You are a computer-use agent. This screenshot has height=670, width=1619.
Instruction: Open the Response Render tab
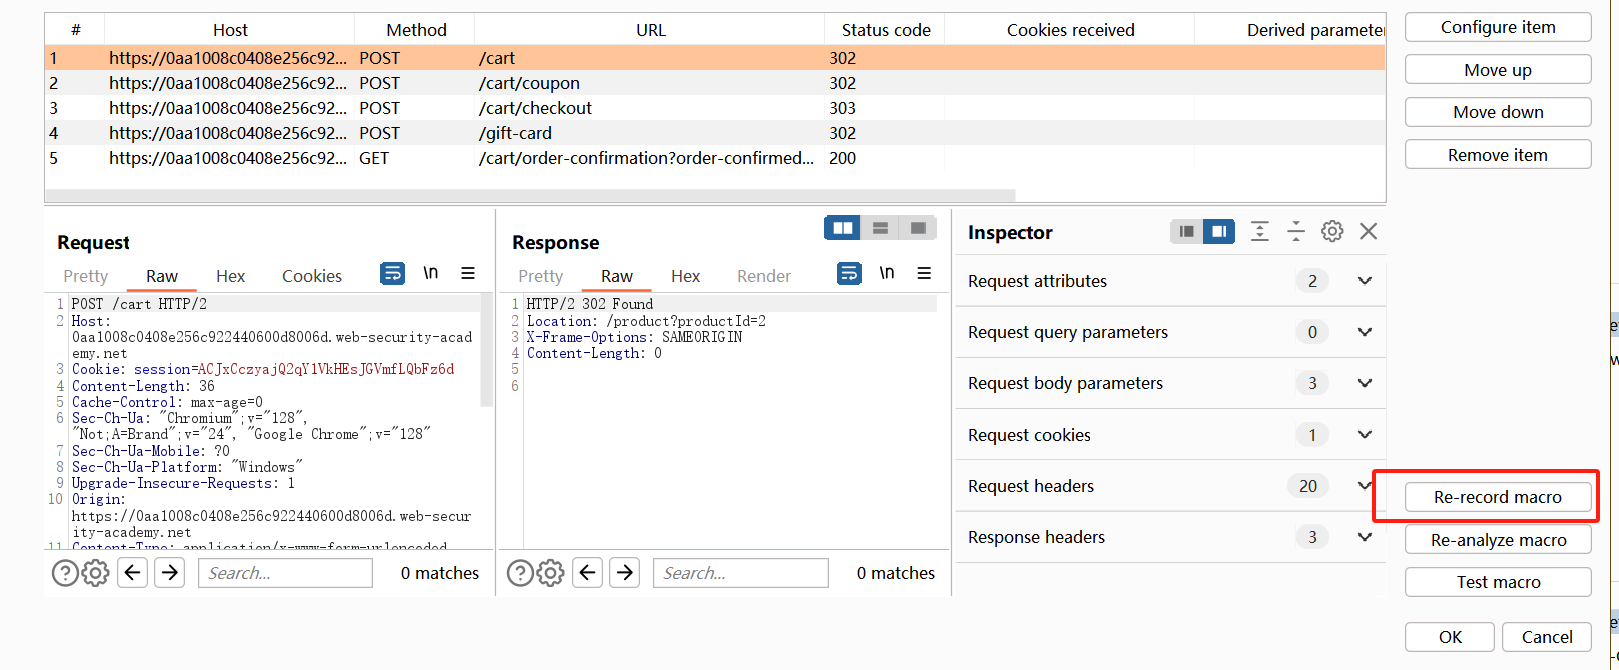pos(764,276)
